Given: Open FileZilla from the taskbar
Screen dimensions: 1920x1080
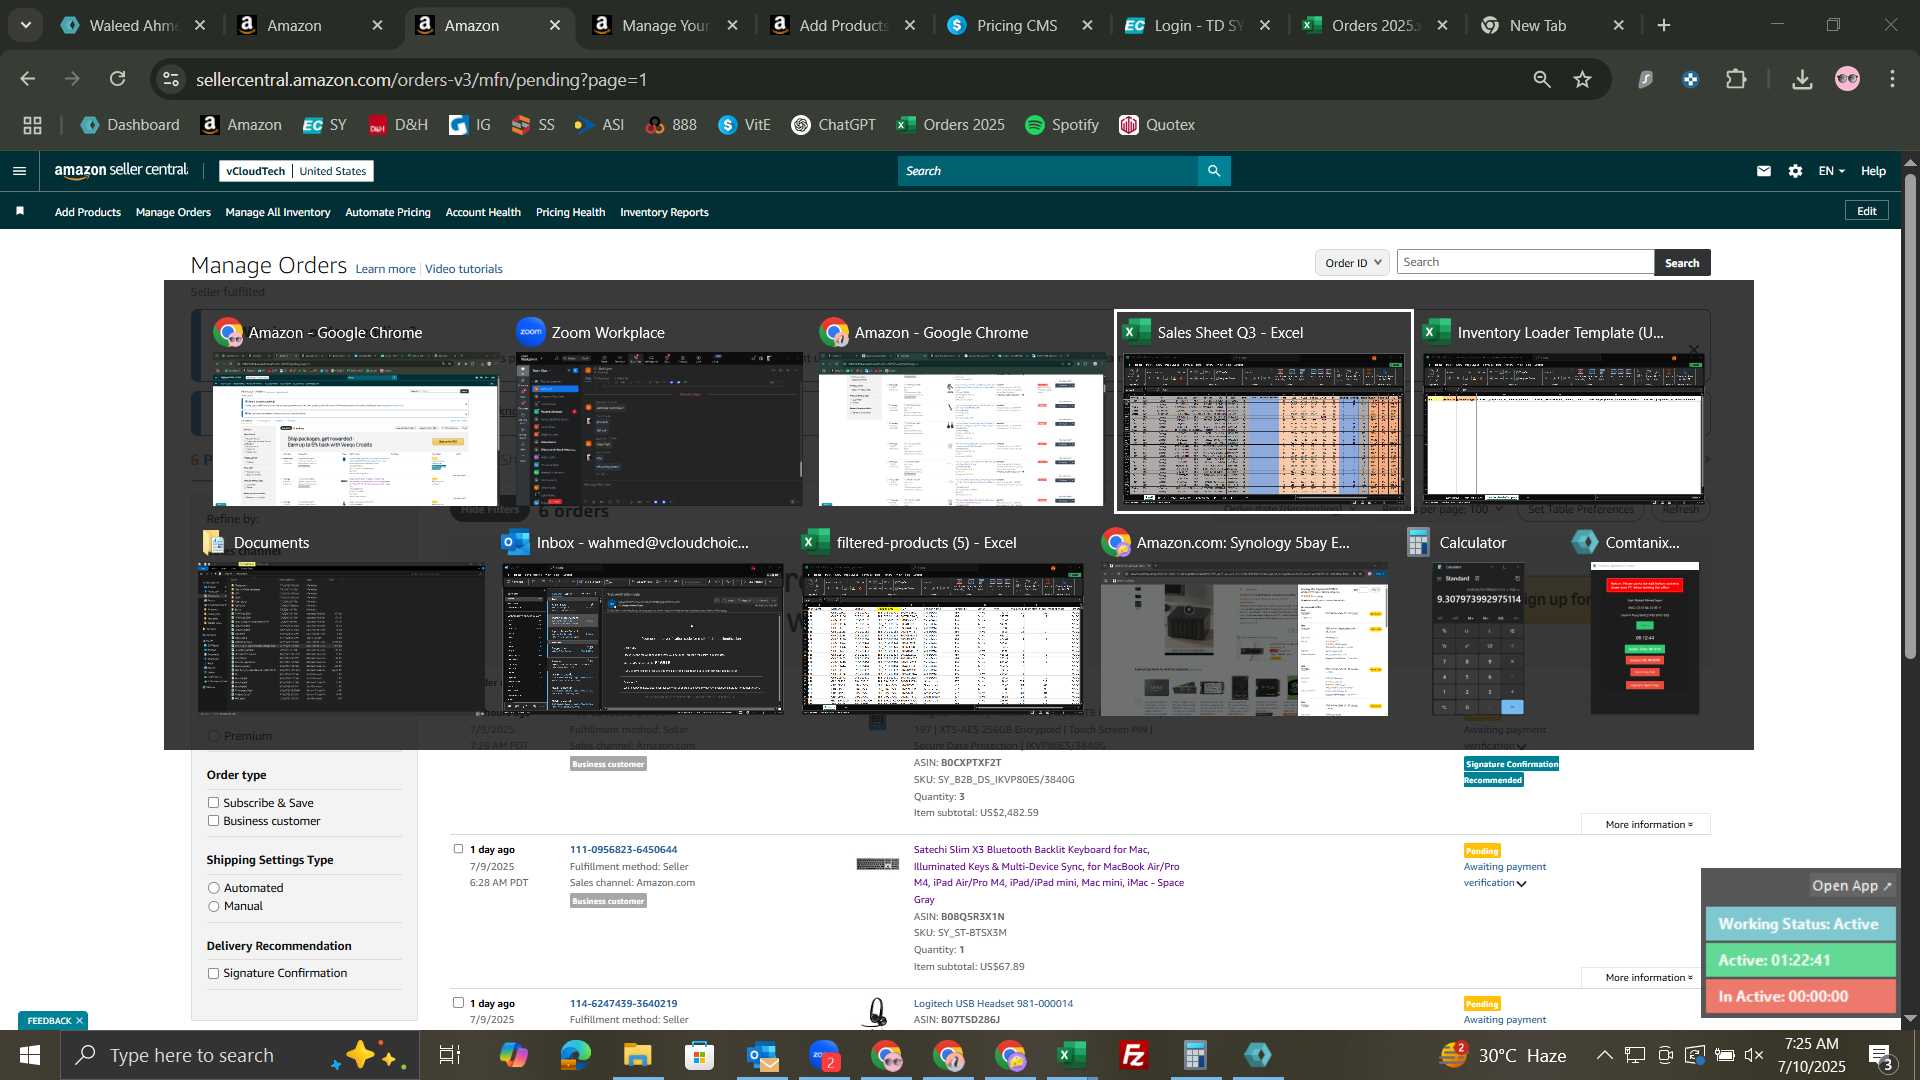Looking at the screenshot, I should [1133, 1055].
